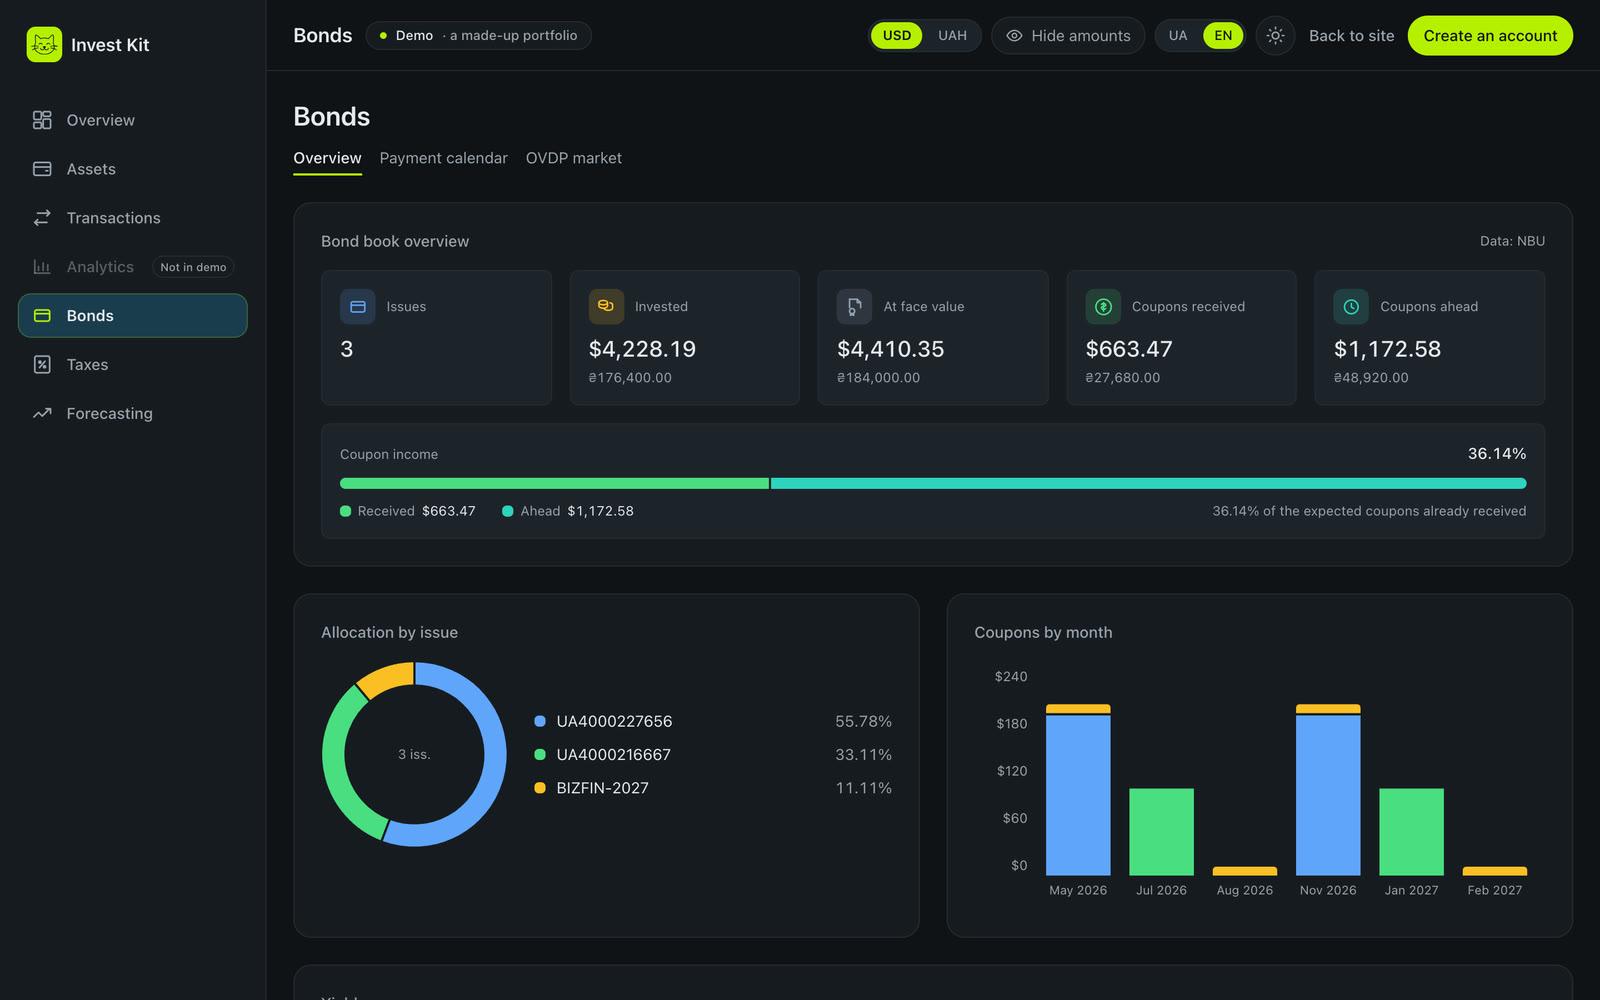Click blue swatch beside UA4000227656
Image resolution: width=1600 pixels, height=1000 pixels.
pyautogui.click(x=540, y=721)
